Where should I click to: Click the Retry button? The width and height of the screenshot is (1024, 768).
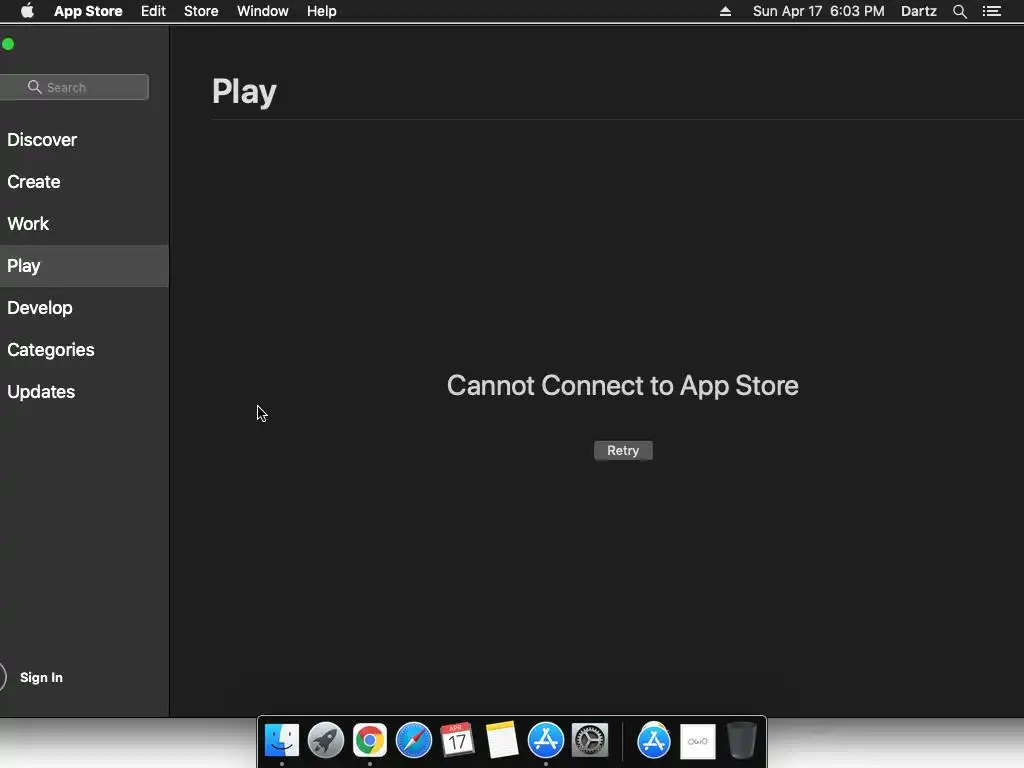pos(623,451)
